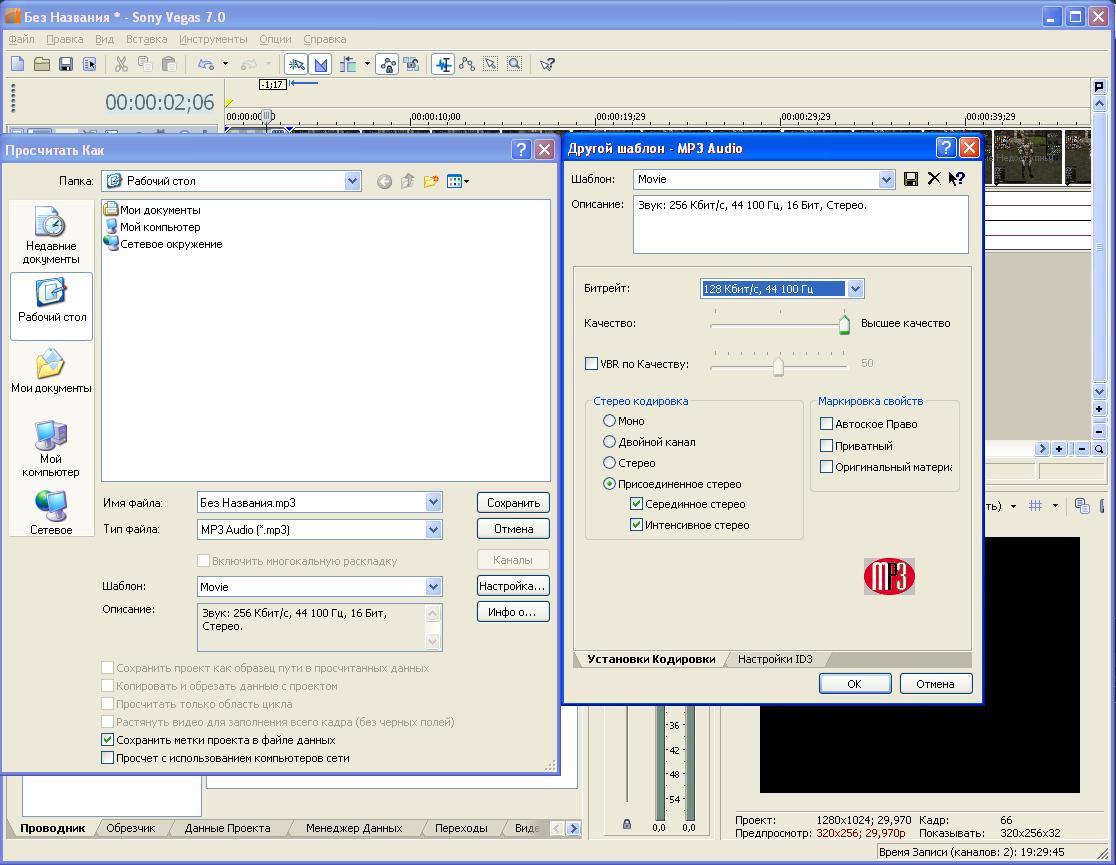Open the Шаблон dropdown in MP3 Audio dialog
Image resolution: width=1116 pixels, height=865 pixels.
coord(885,179)
